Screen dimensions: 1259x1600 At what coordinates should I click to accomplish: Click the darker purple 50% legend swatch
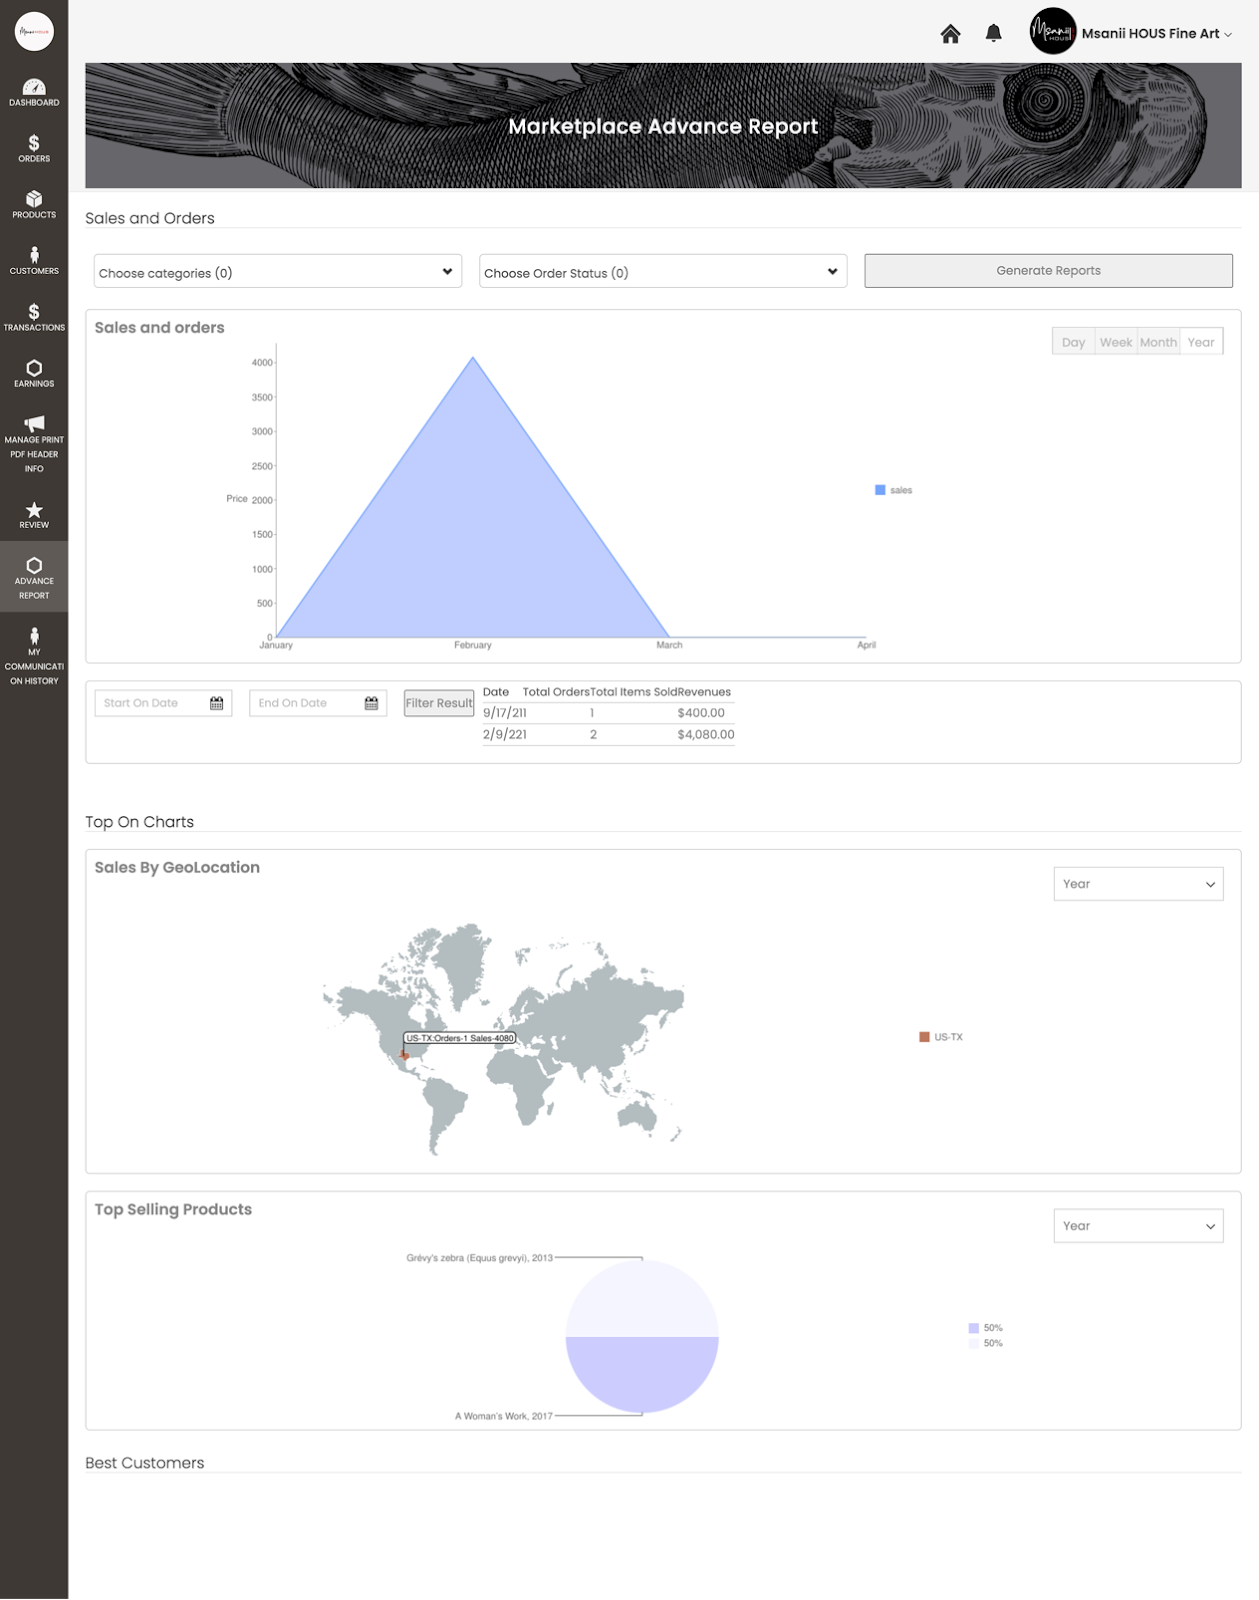[974, 1328]
